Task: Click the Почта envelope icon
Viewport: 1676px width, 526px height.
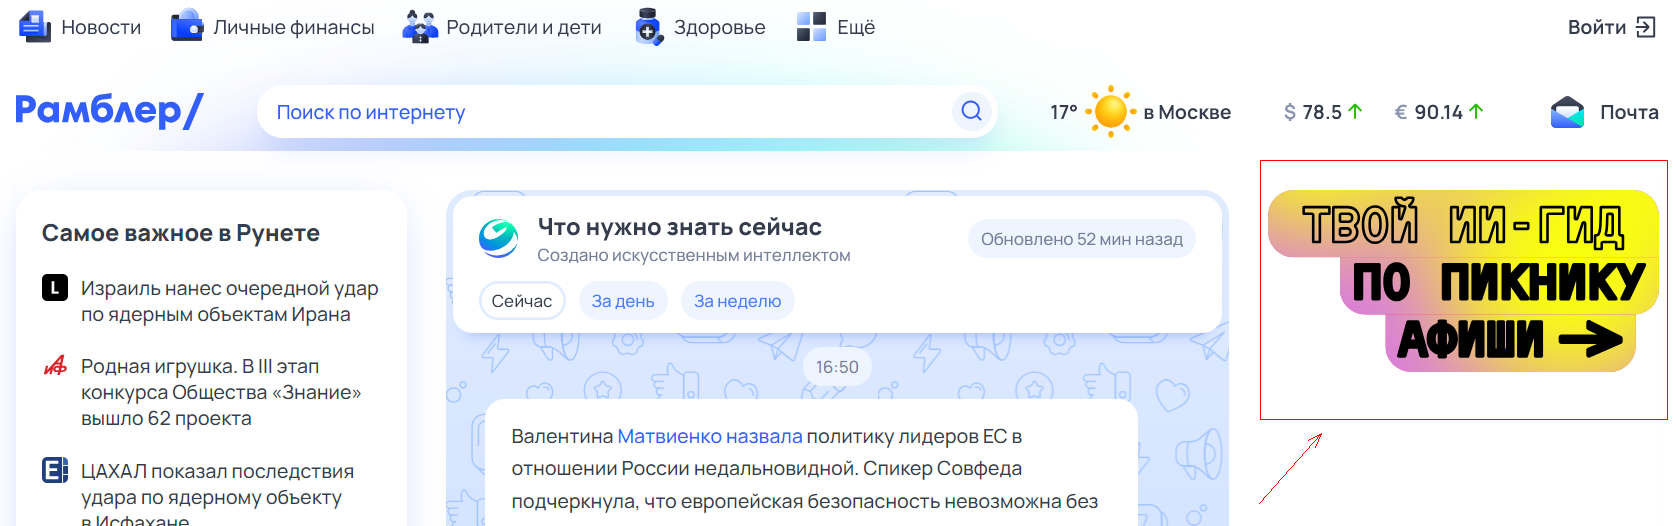Action: click(x=1567, y=112)
